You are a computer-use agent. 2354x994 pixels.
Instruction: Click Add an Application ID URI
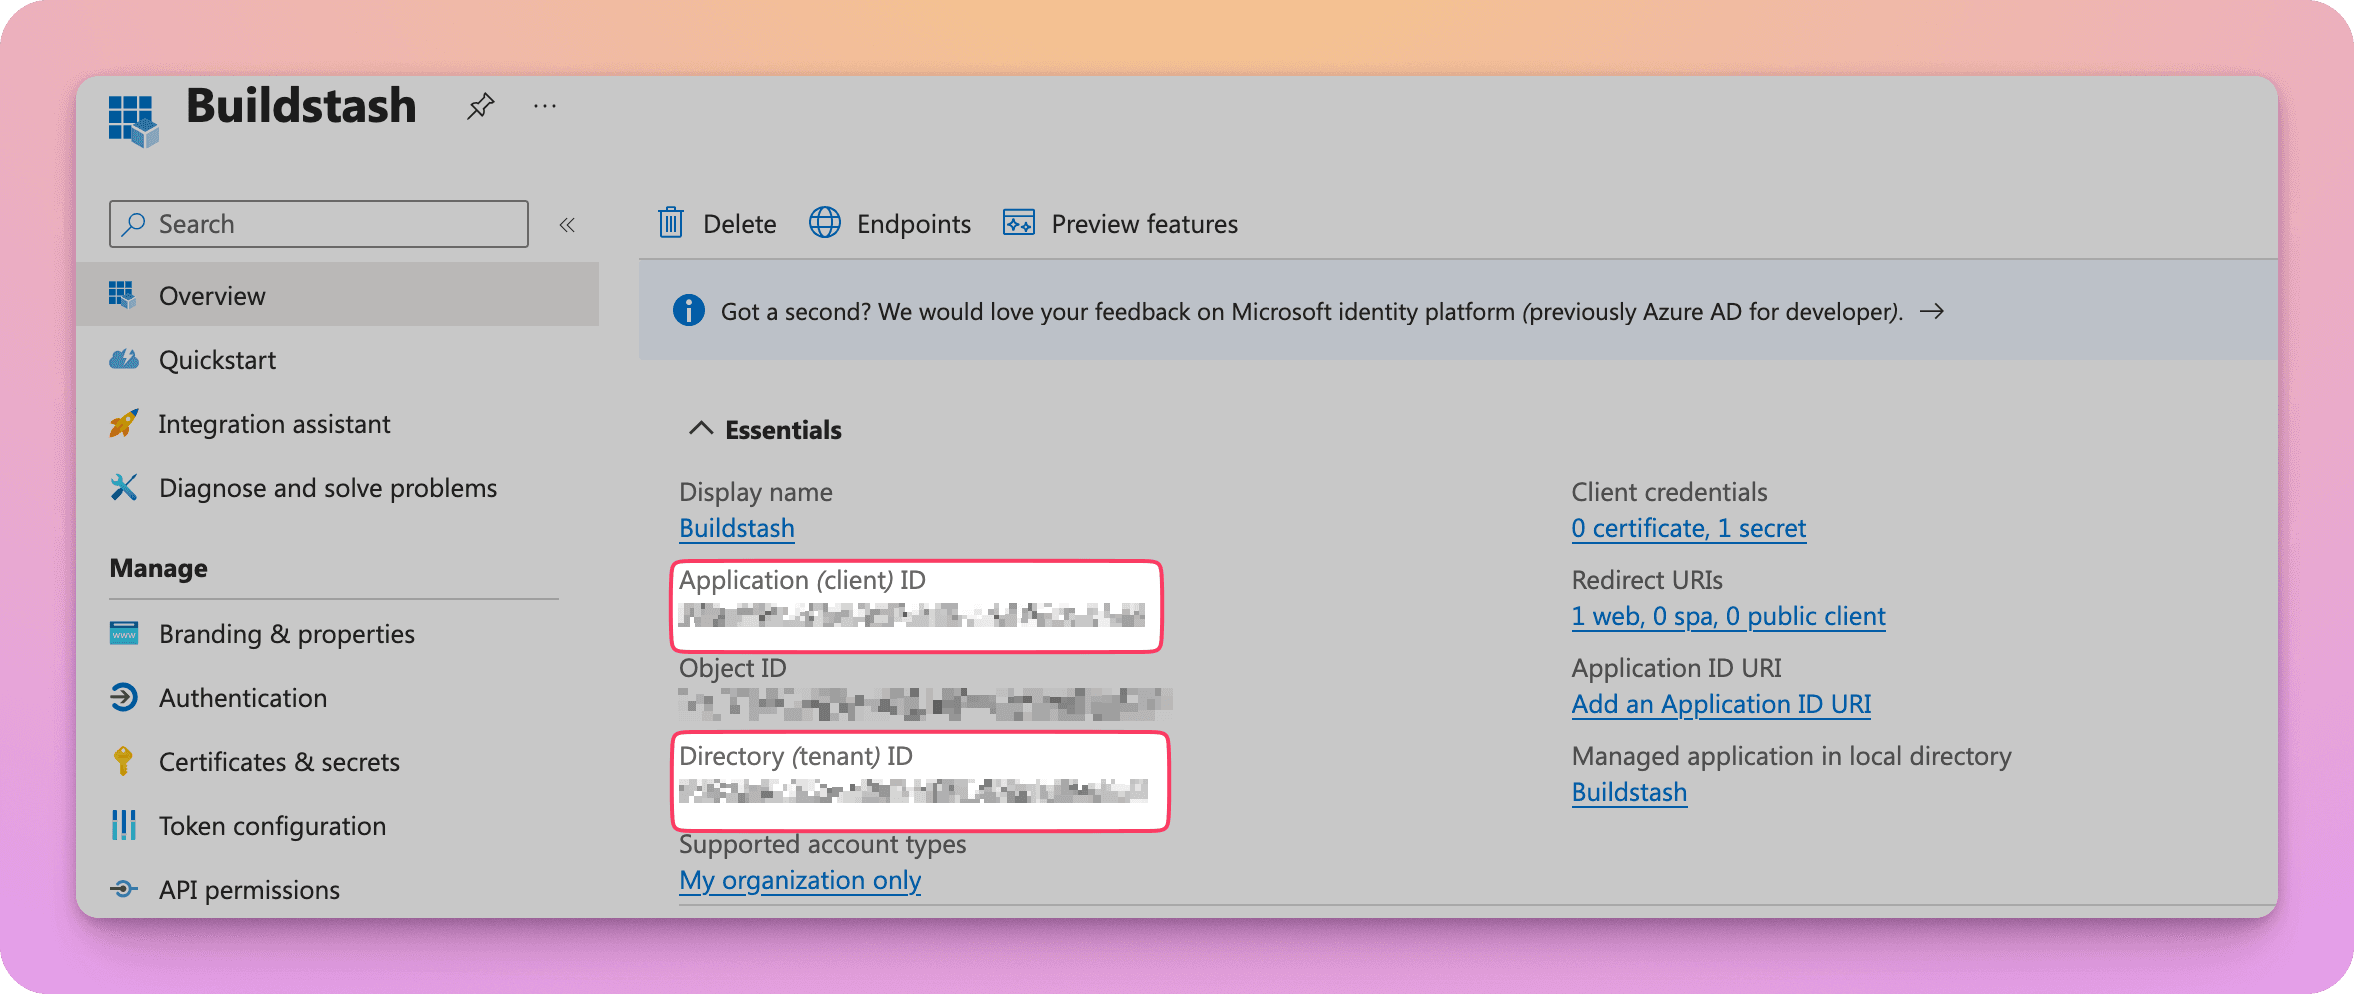click(1720, 704)
